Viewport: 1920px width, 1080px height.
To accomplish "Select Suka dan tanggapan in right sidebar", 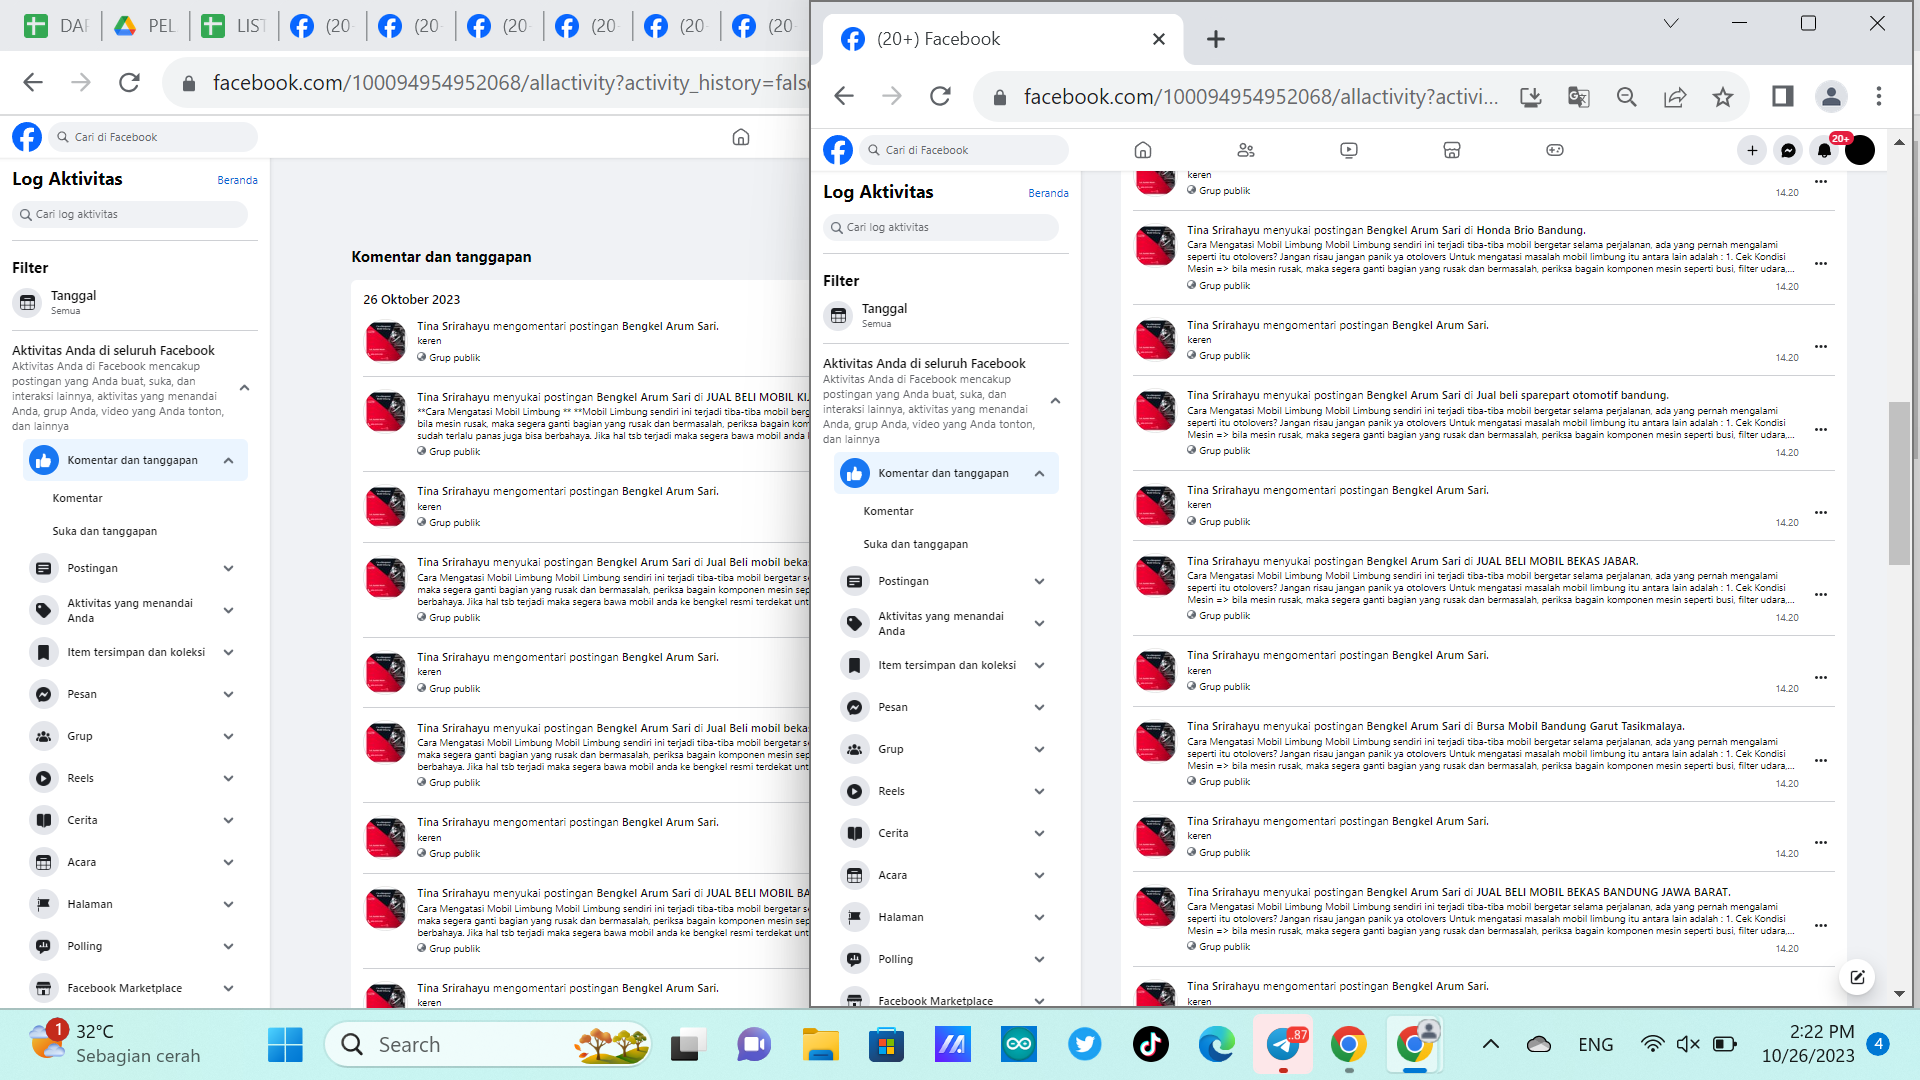I will point(915,544).
